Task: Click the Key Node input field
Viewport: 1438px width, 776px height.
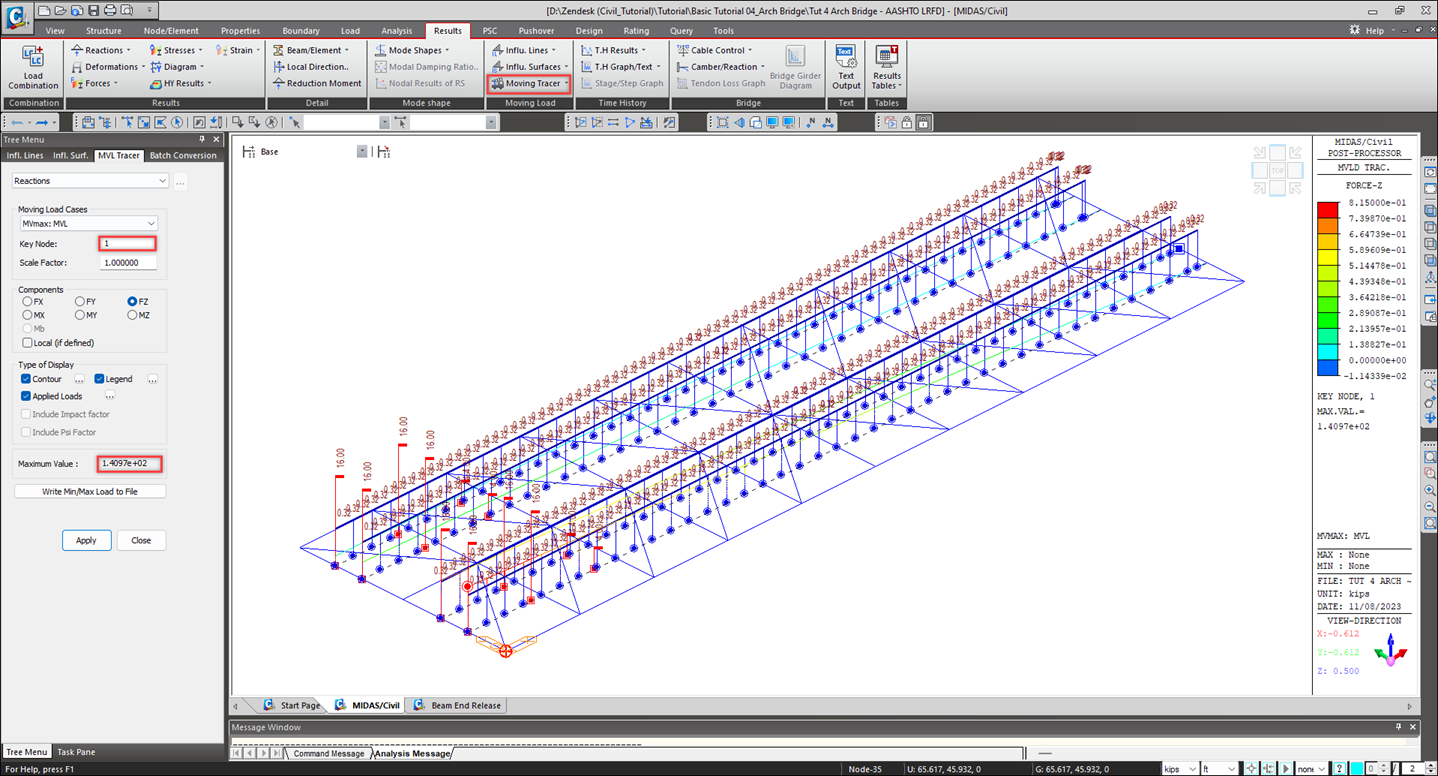Action: (128, 244)
